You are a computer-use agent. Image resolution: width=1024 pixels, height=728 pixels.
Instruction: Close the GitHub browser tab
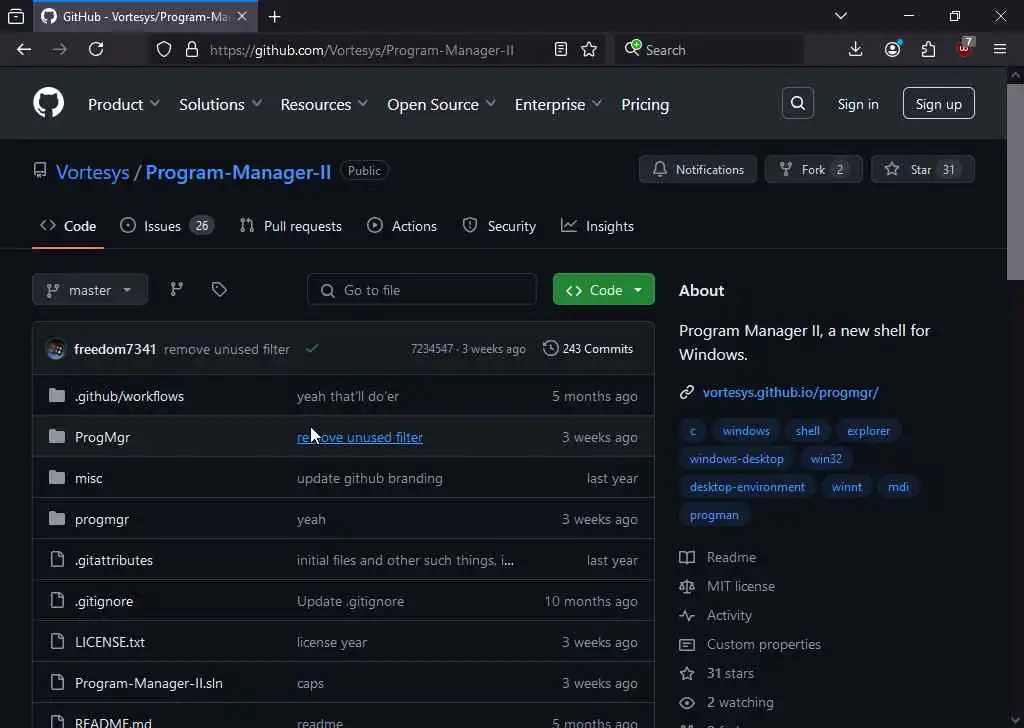point(242,16)
